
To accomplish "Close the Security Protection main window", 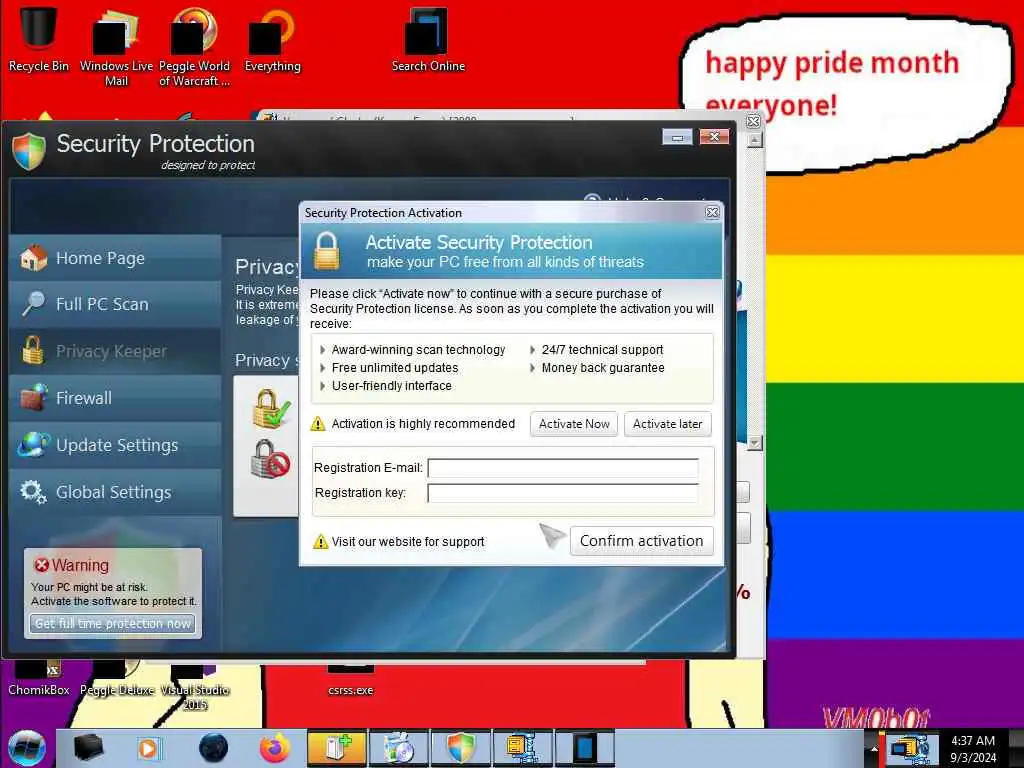I will pyautogui.click(x=714, y=136).
